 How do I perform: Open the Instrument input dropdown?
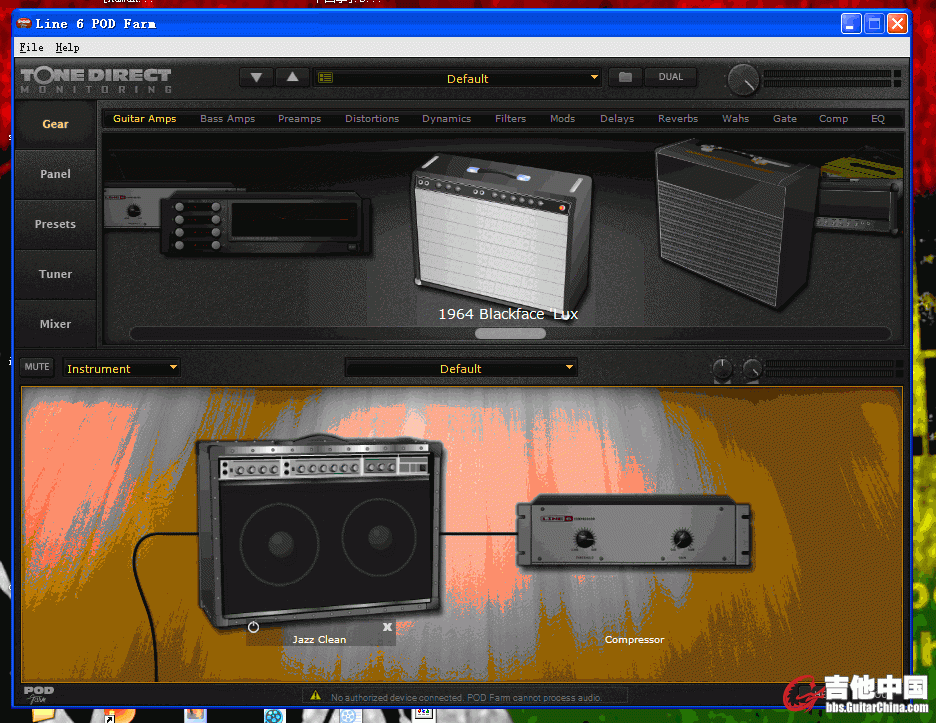coord(121,368)
